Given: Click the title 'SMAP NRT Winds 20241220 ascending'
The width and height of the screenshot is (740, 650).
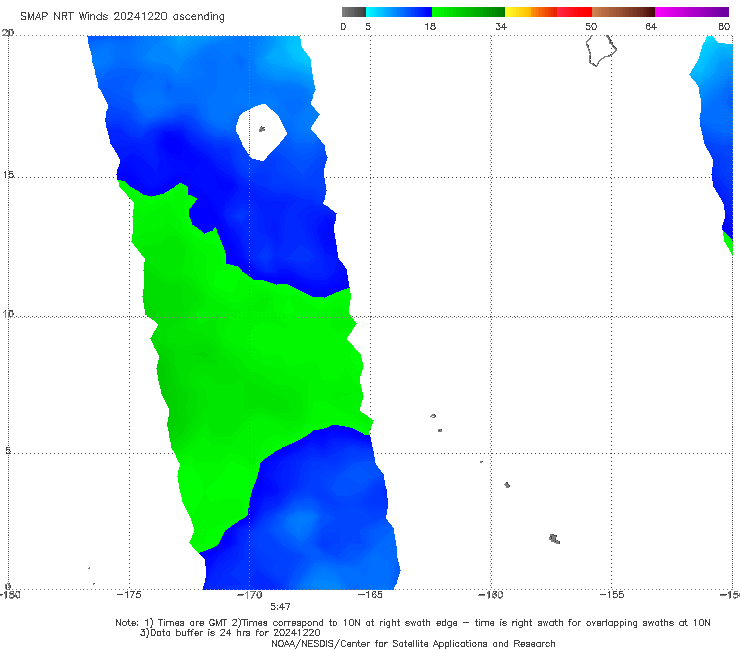Looking at the screenshot, I should pyautogui.click(x=122, y=17).
